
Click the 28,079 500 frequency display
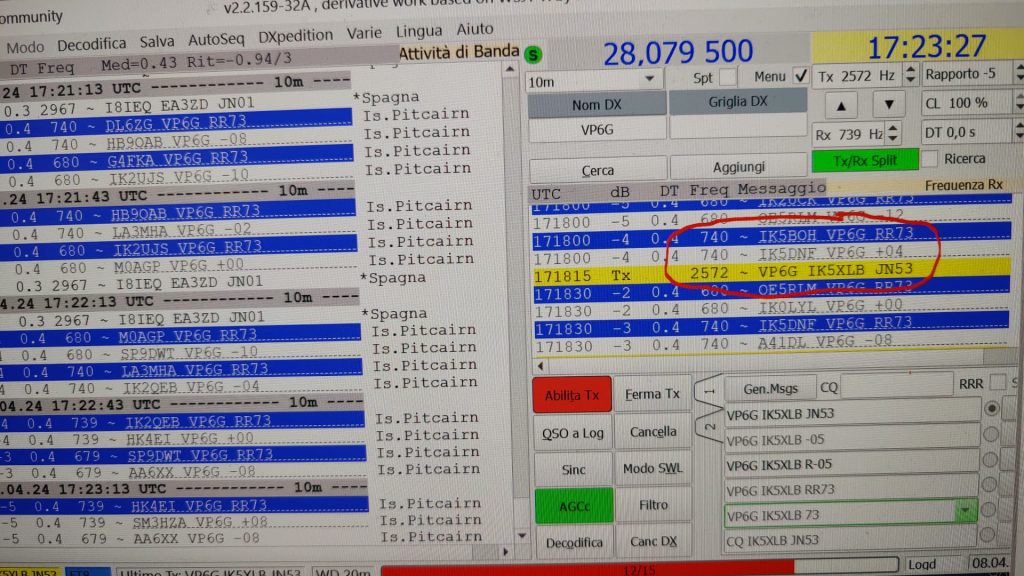click(678, 53)
